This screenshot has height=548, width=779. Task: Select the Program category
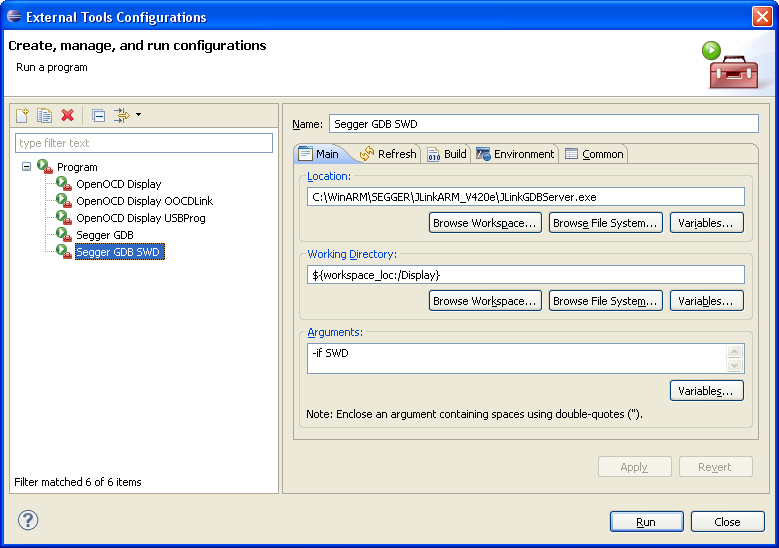tap(77, 167)
